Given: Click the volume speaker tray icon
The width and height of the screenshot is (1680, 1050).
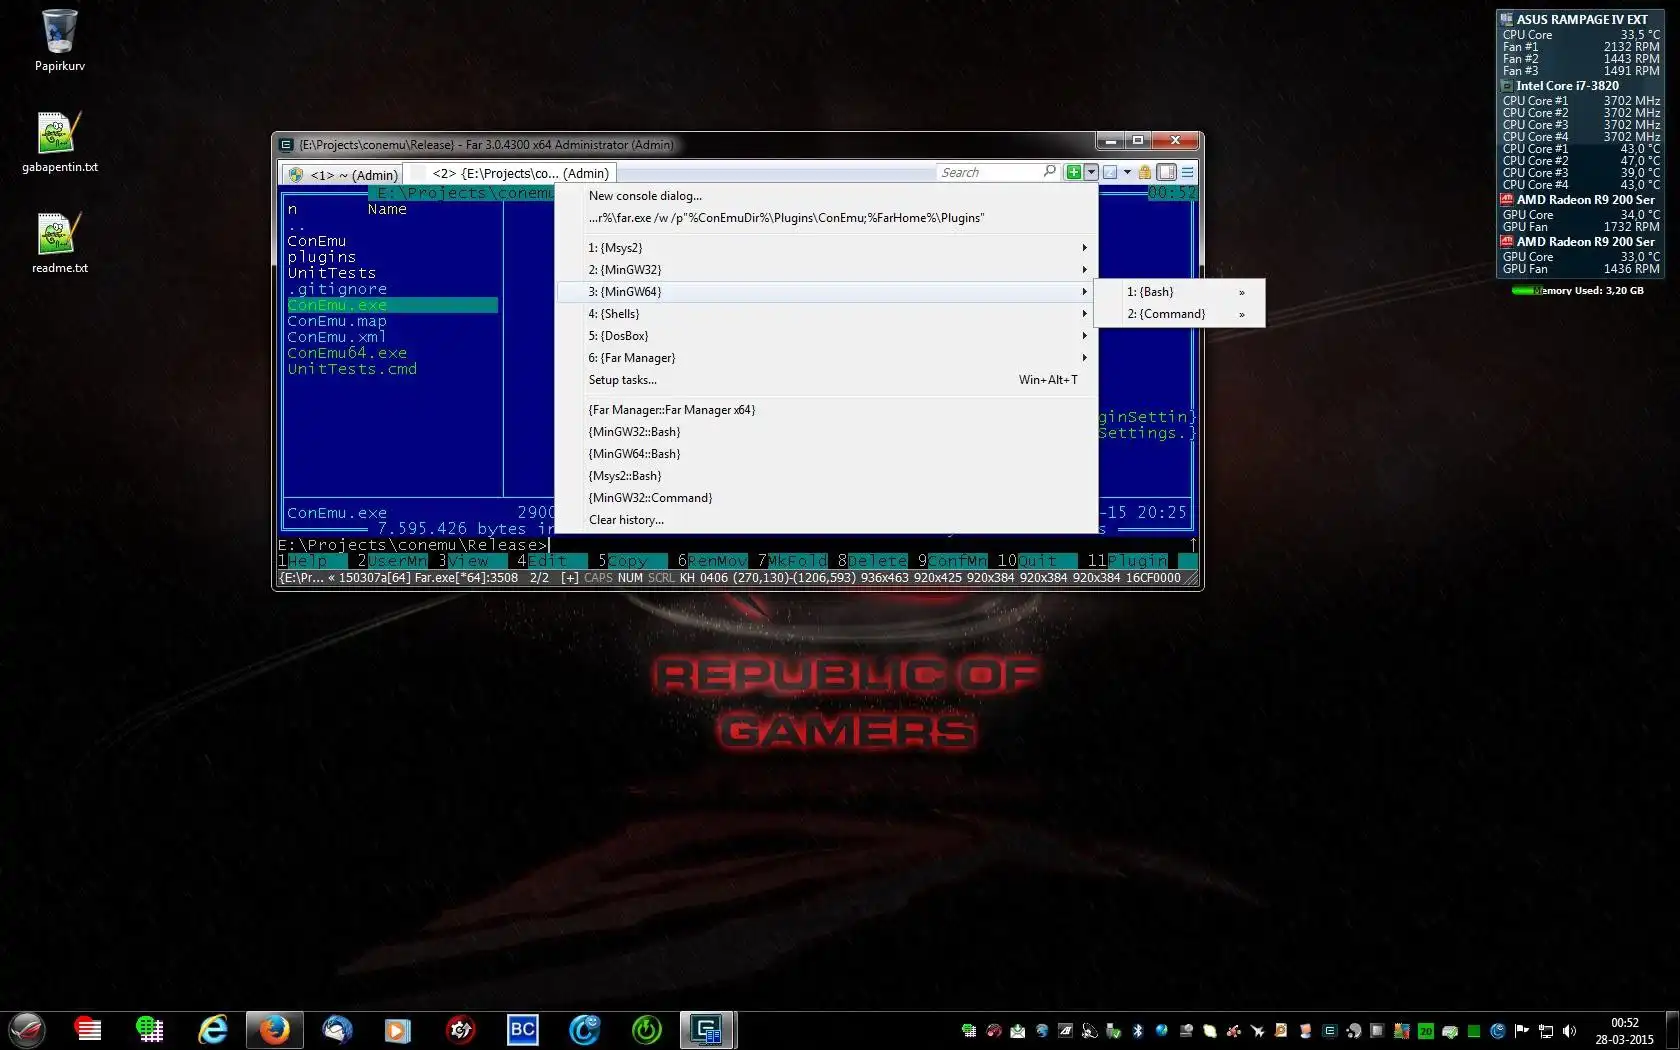Looking at the screenshot, I should [x=1569, y=1031].
